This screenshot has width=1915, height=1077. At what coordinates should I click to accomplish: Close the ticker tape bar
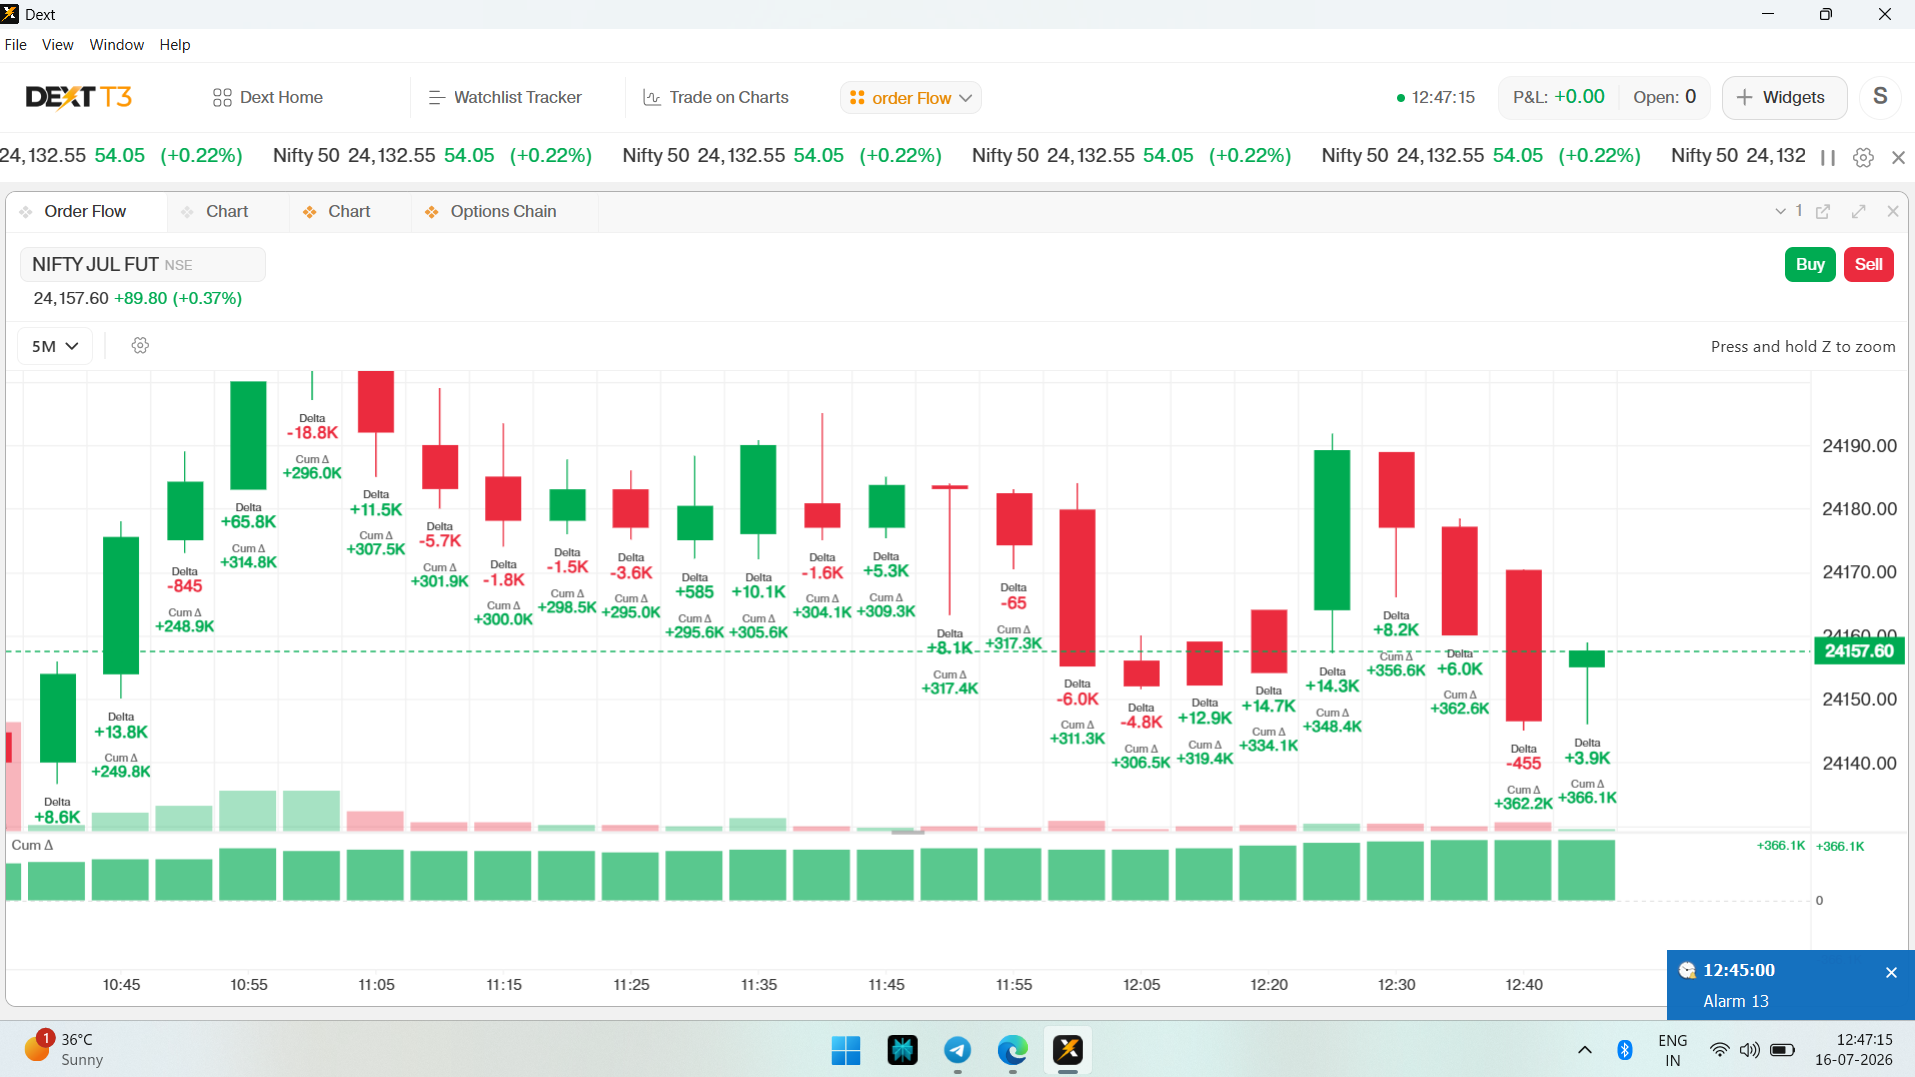point(1898,157)
